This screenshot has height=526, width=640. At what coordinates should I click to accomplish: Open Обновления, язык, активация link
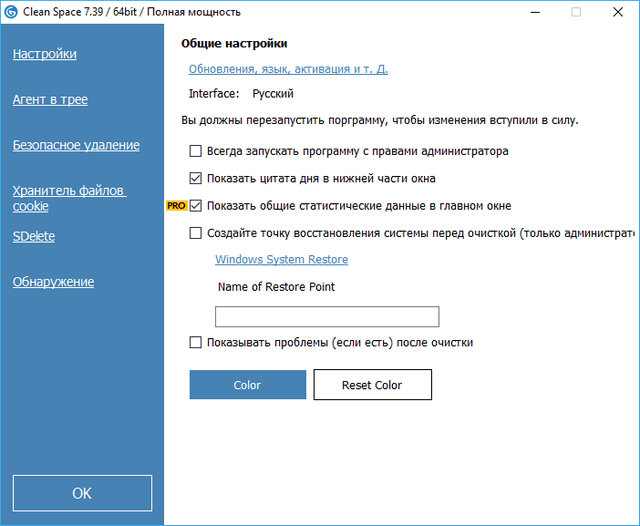point(288,69)
